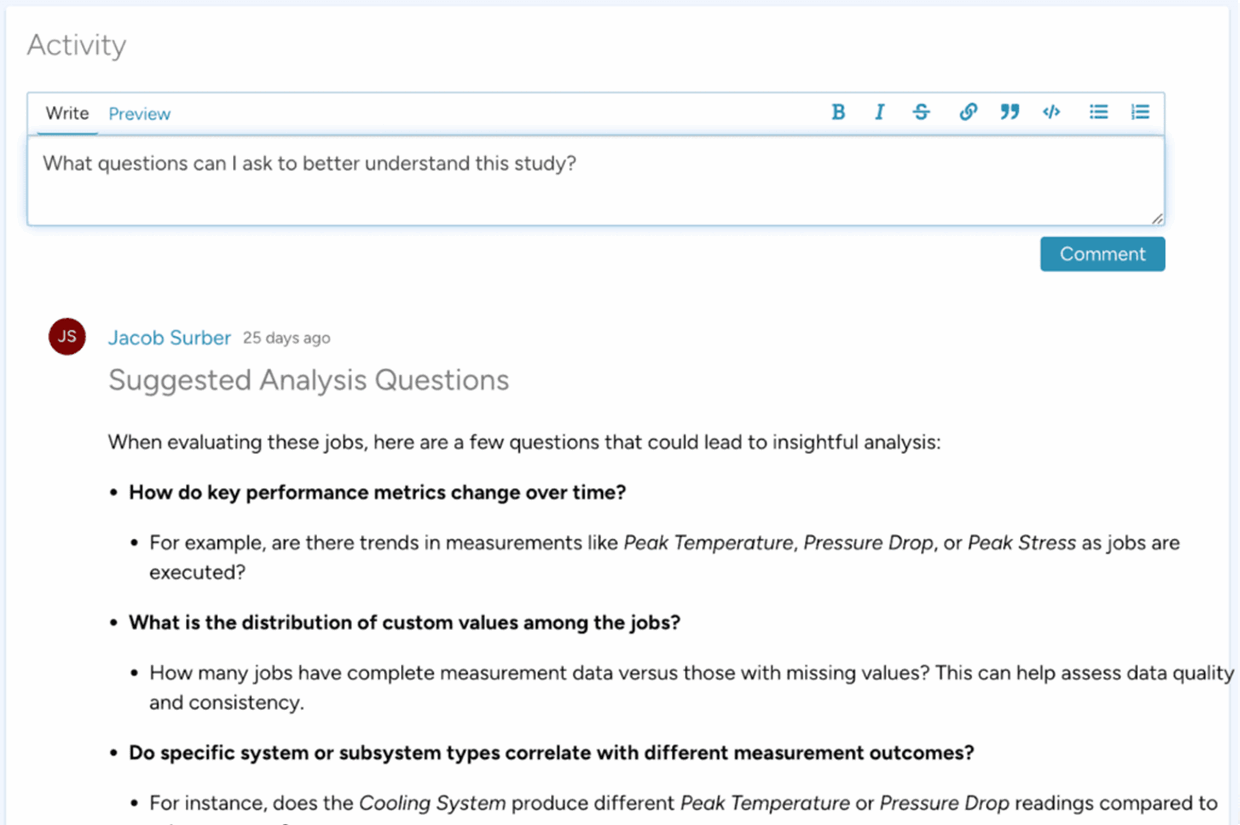The width and height of the screenshot is (1240, 825).
Task: Open Jacob Surber's profile link
Action: [169, 337]
